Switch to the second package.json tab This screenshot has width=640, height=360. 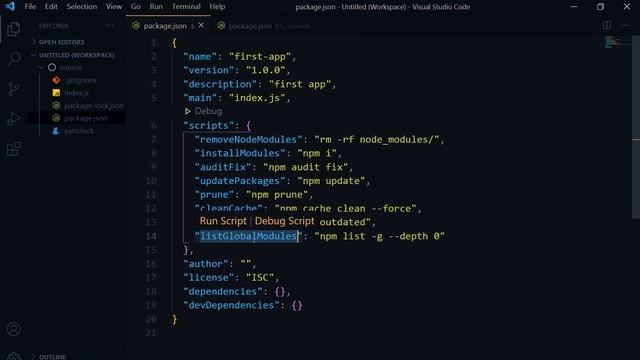click(264, 26)
